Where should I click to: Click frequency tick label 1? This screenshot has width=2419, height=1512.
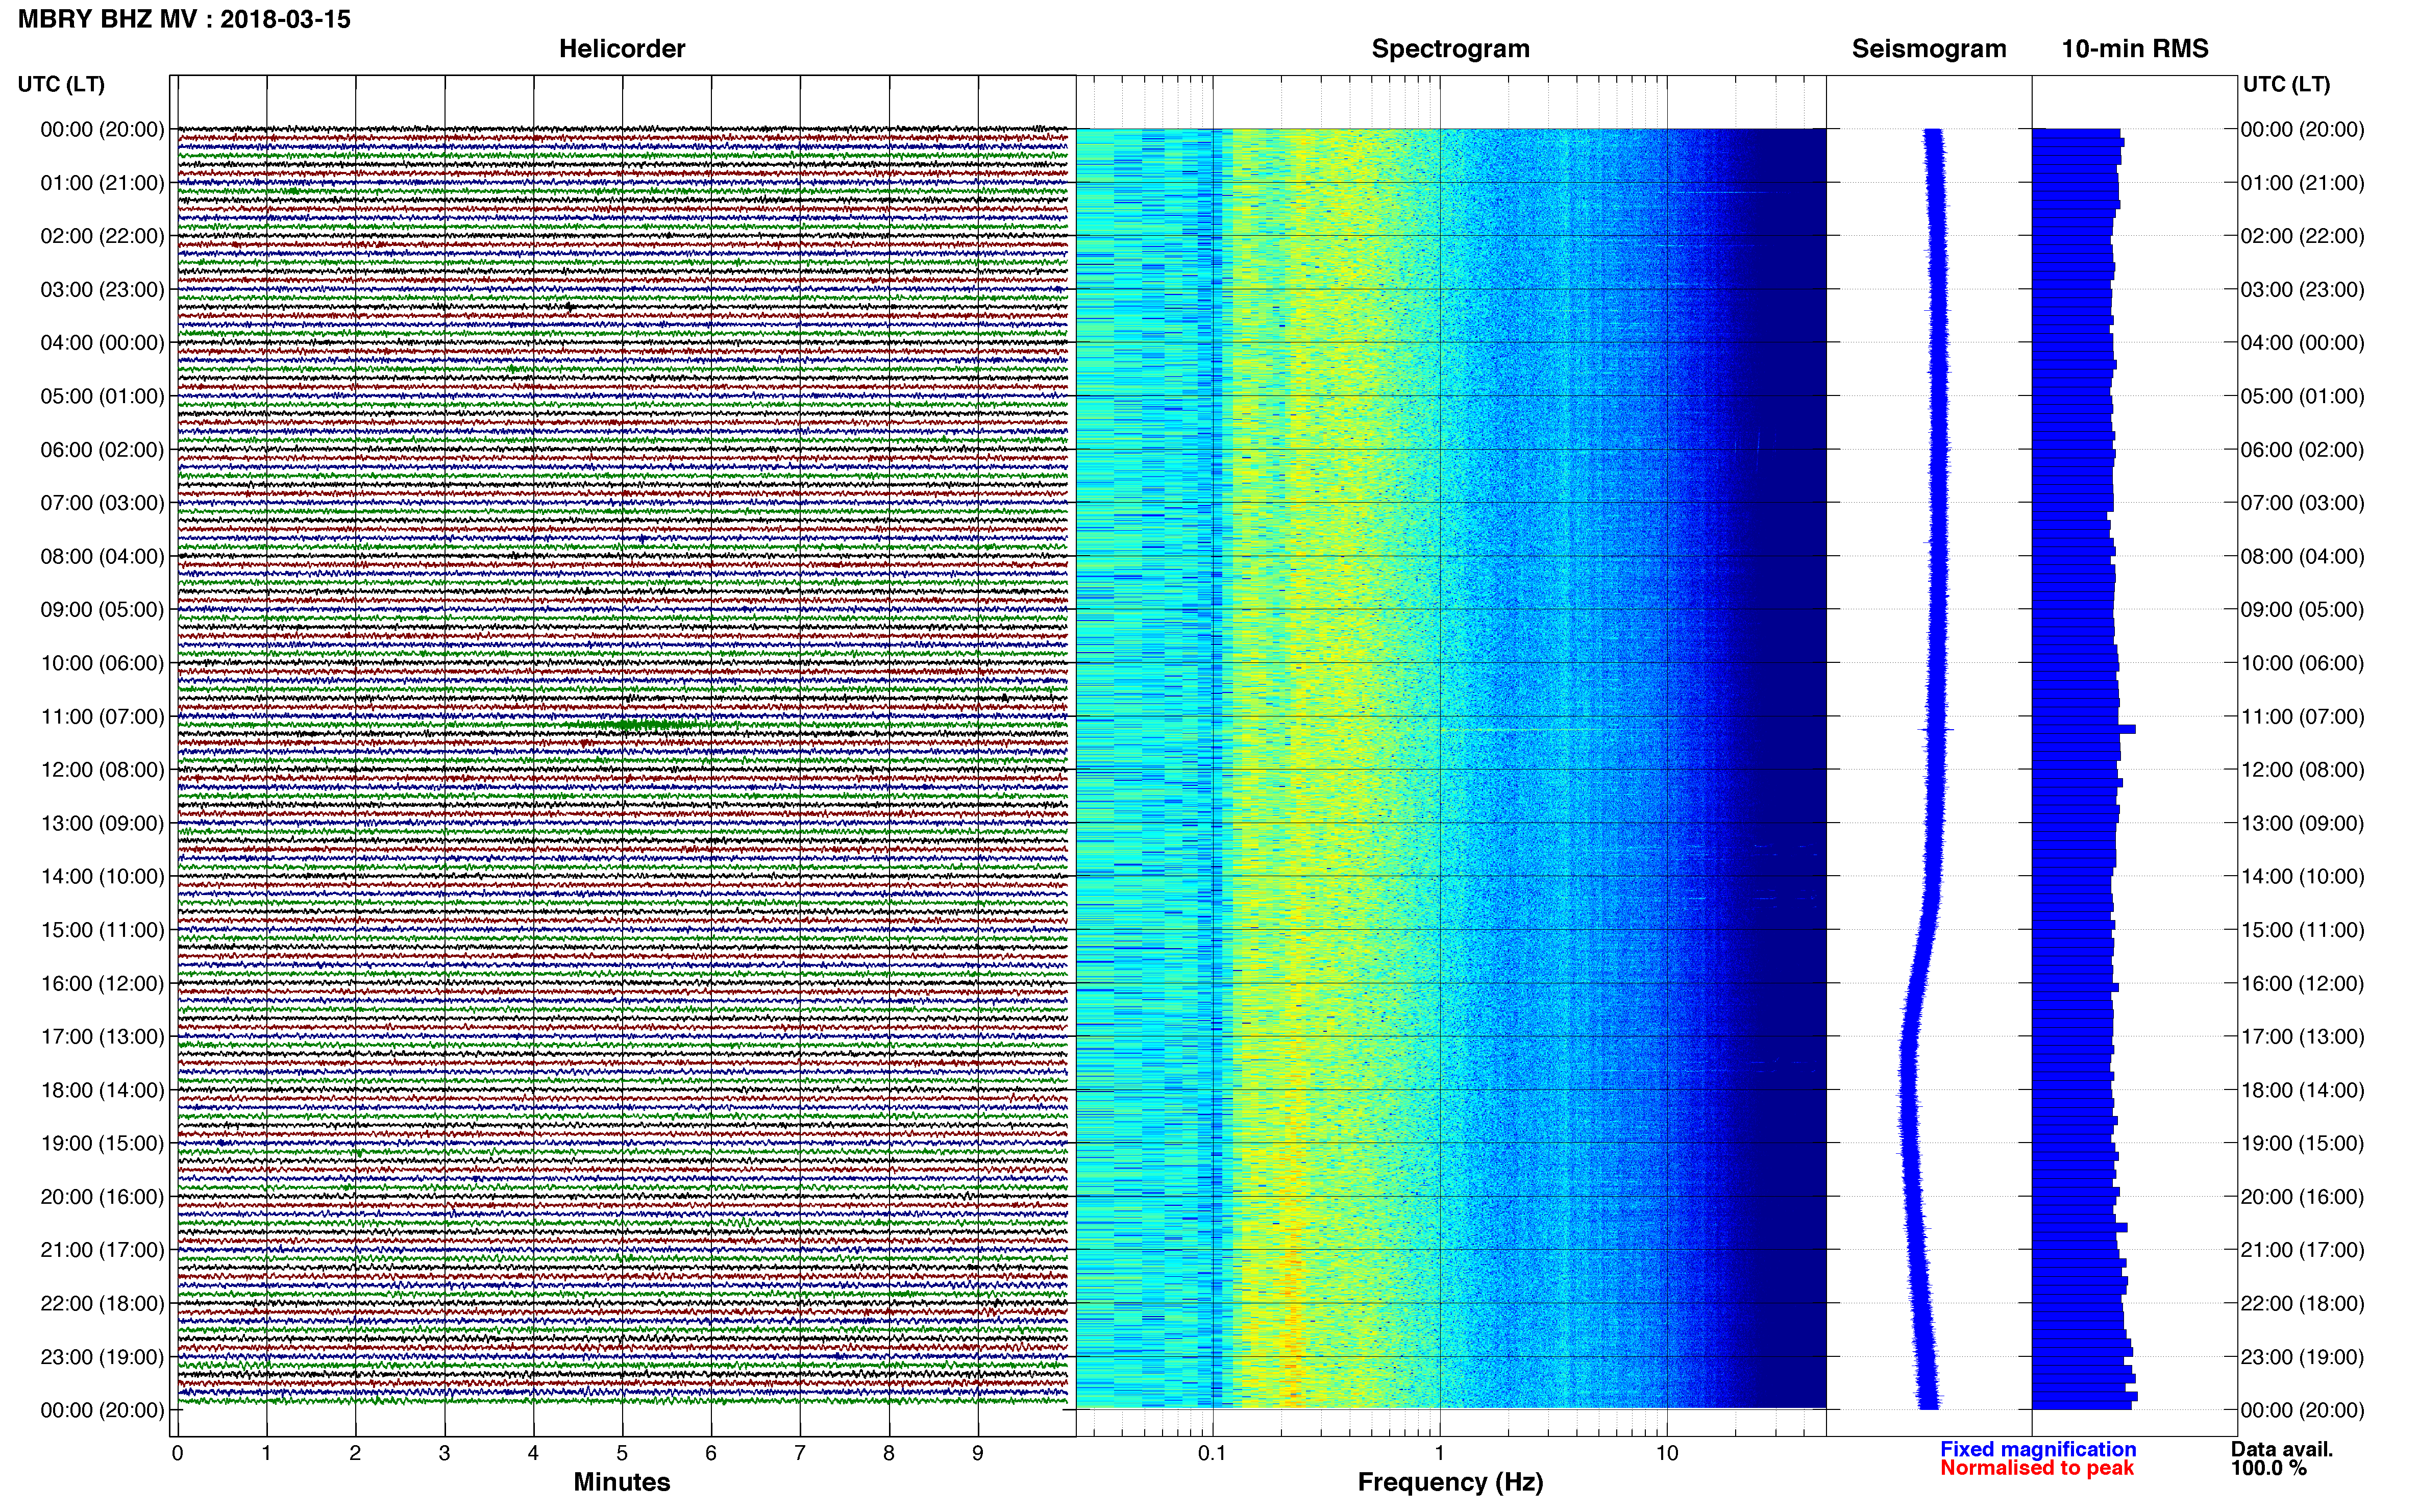click(1440, 1453)
